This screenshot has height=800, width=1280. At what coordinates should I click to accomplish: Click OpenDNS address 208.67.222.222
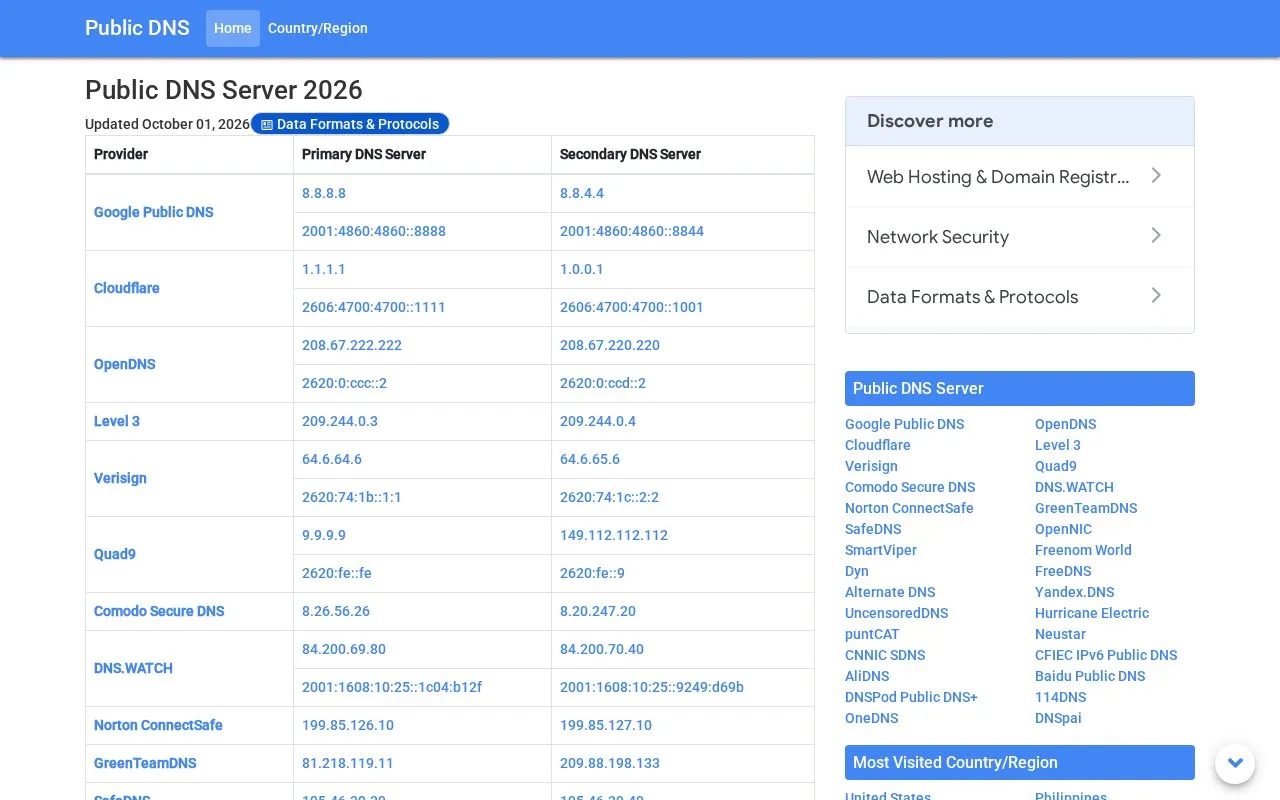coord(352,345)
